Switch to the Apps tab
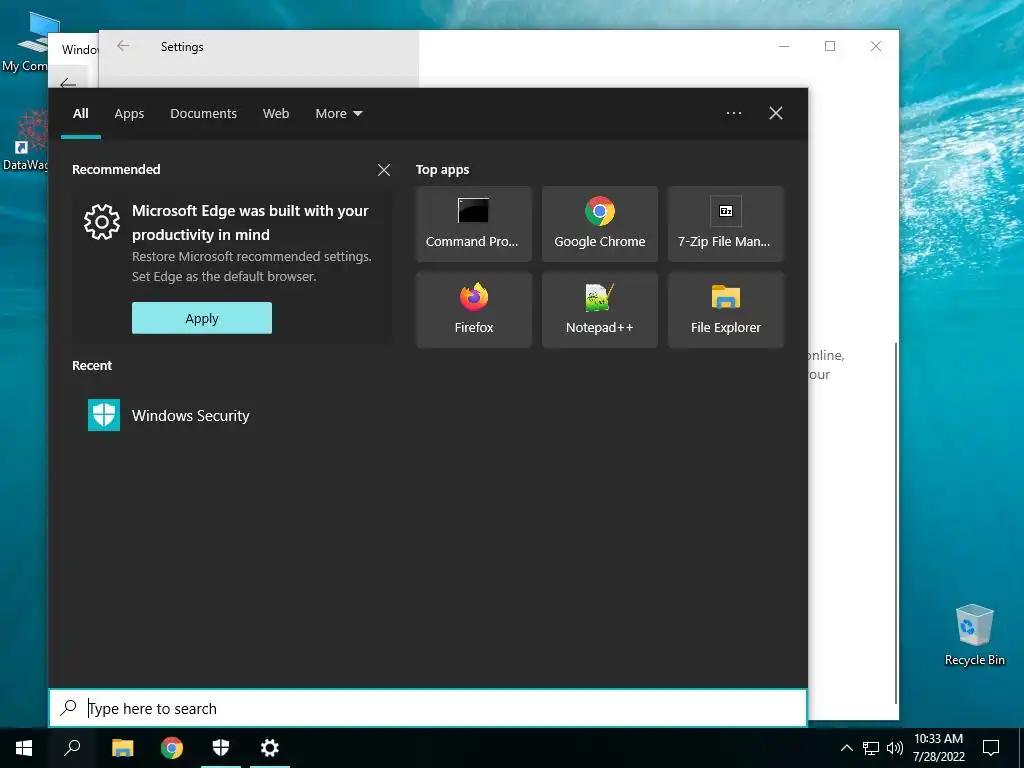The height and width of the screenshot is (768, 1024). pos(129,114)
